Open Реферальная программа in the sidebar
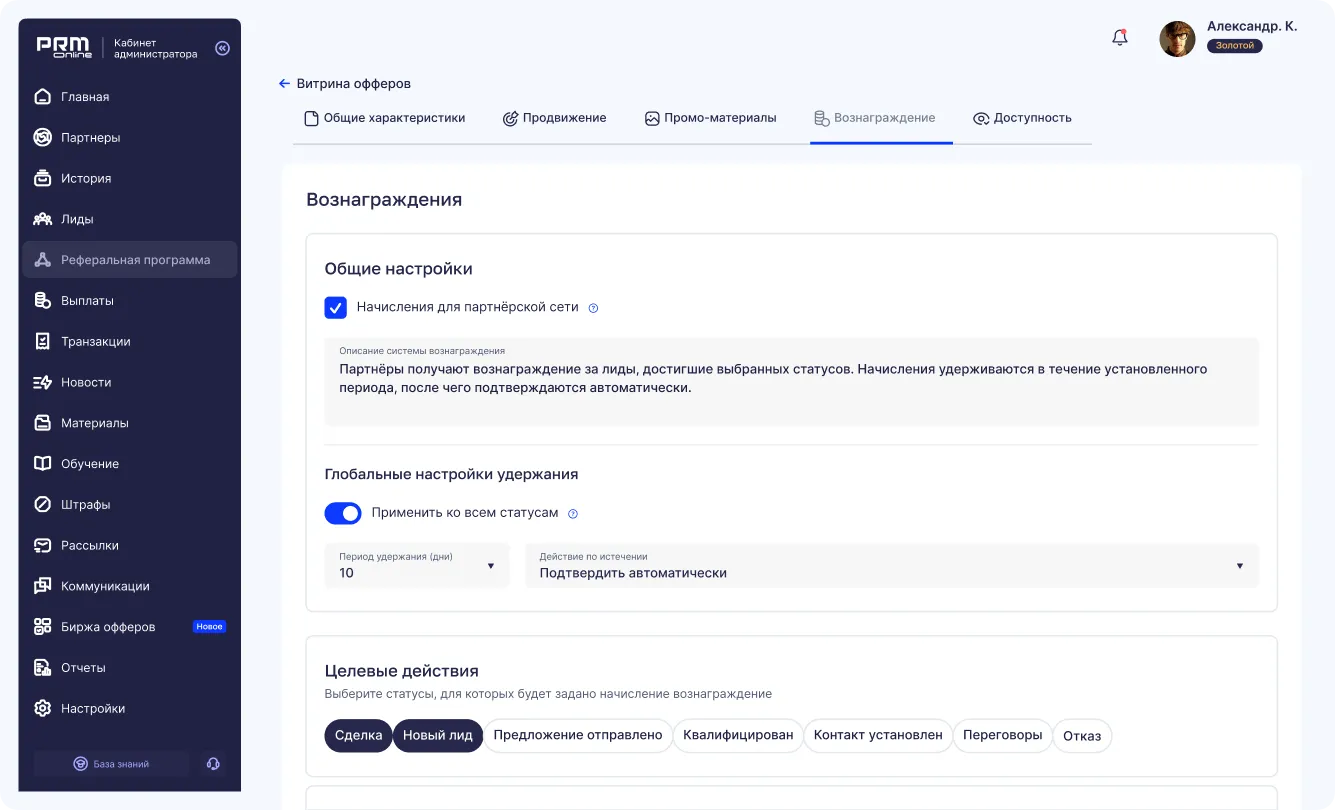This screenshot has height=810, width=1335. tap(130, 260)
